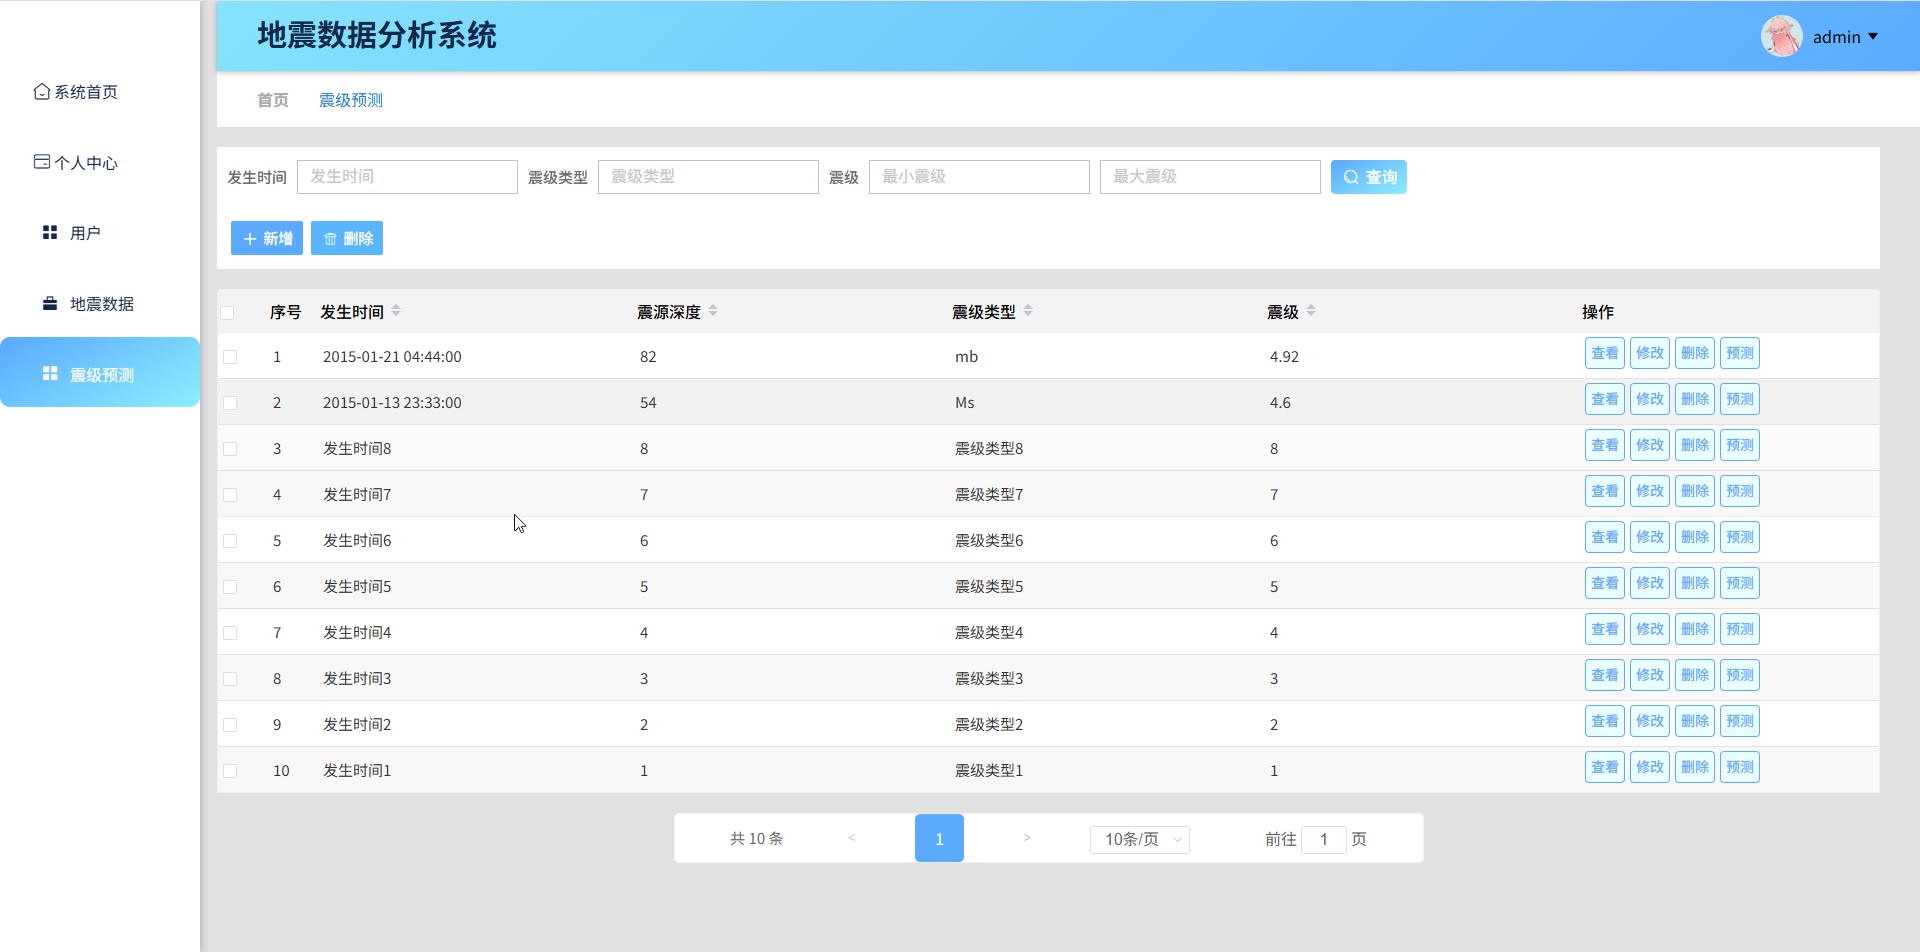The image size is (1920, 952).
Task: Click the sort arrows on 发生时间 column
Action: pos(396,311)
